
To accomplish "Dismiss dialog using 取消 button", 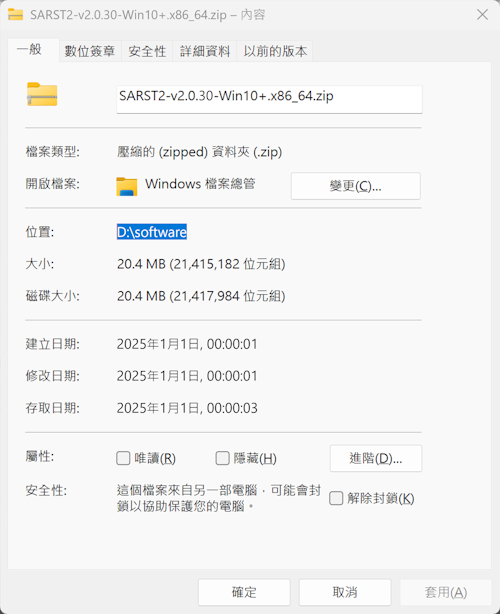I will pyautogui.click(x=345, y=592).
